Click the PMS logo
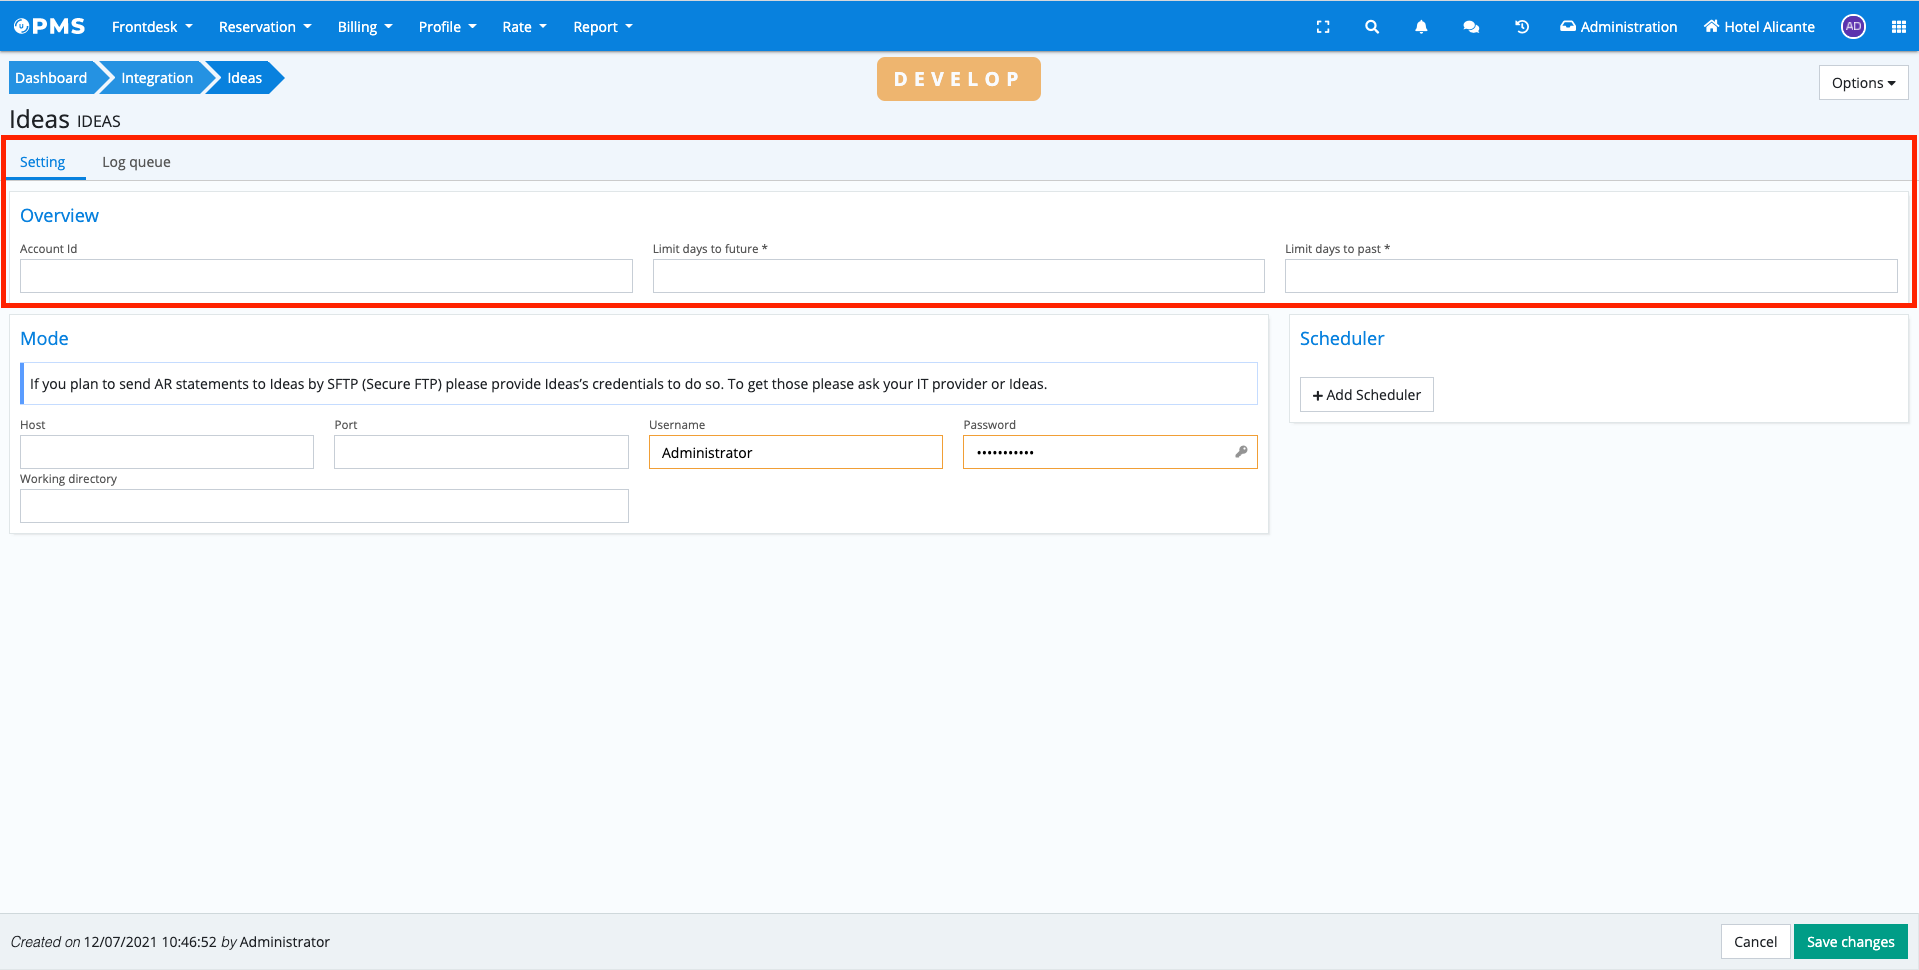 [50, 26]
